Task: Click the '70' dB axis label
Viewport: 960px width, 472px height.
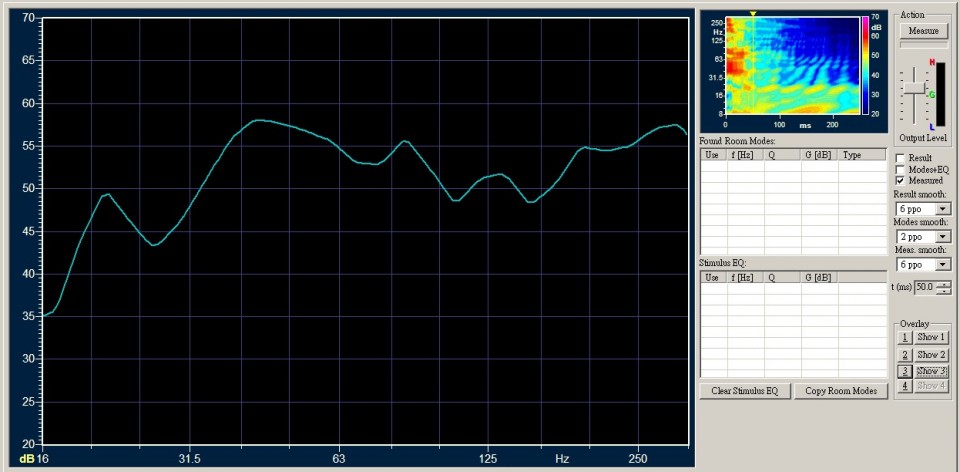Action: [x=29, y=17]
